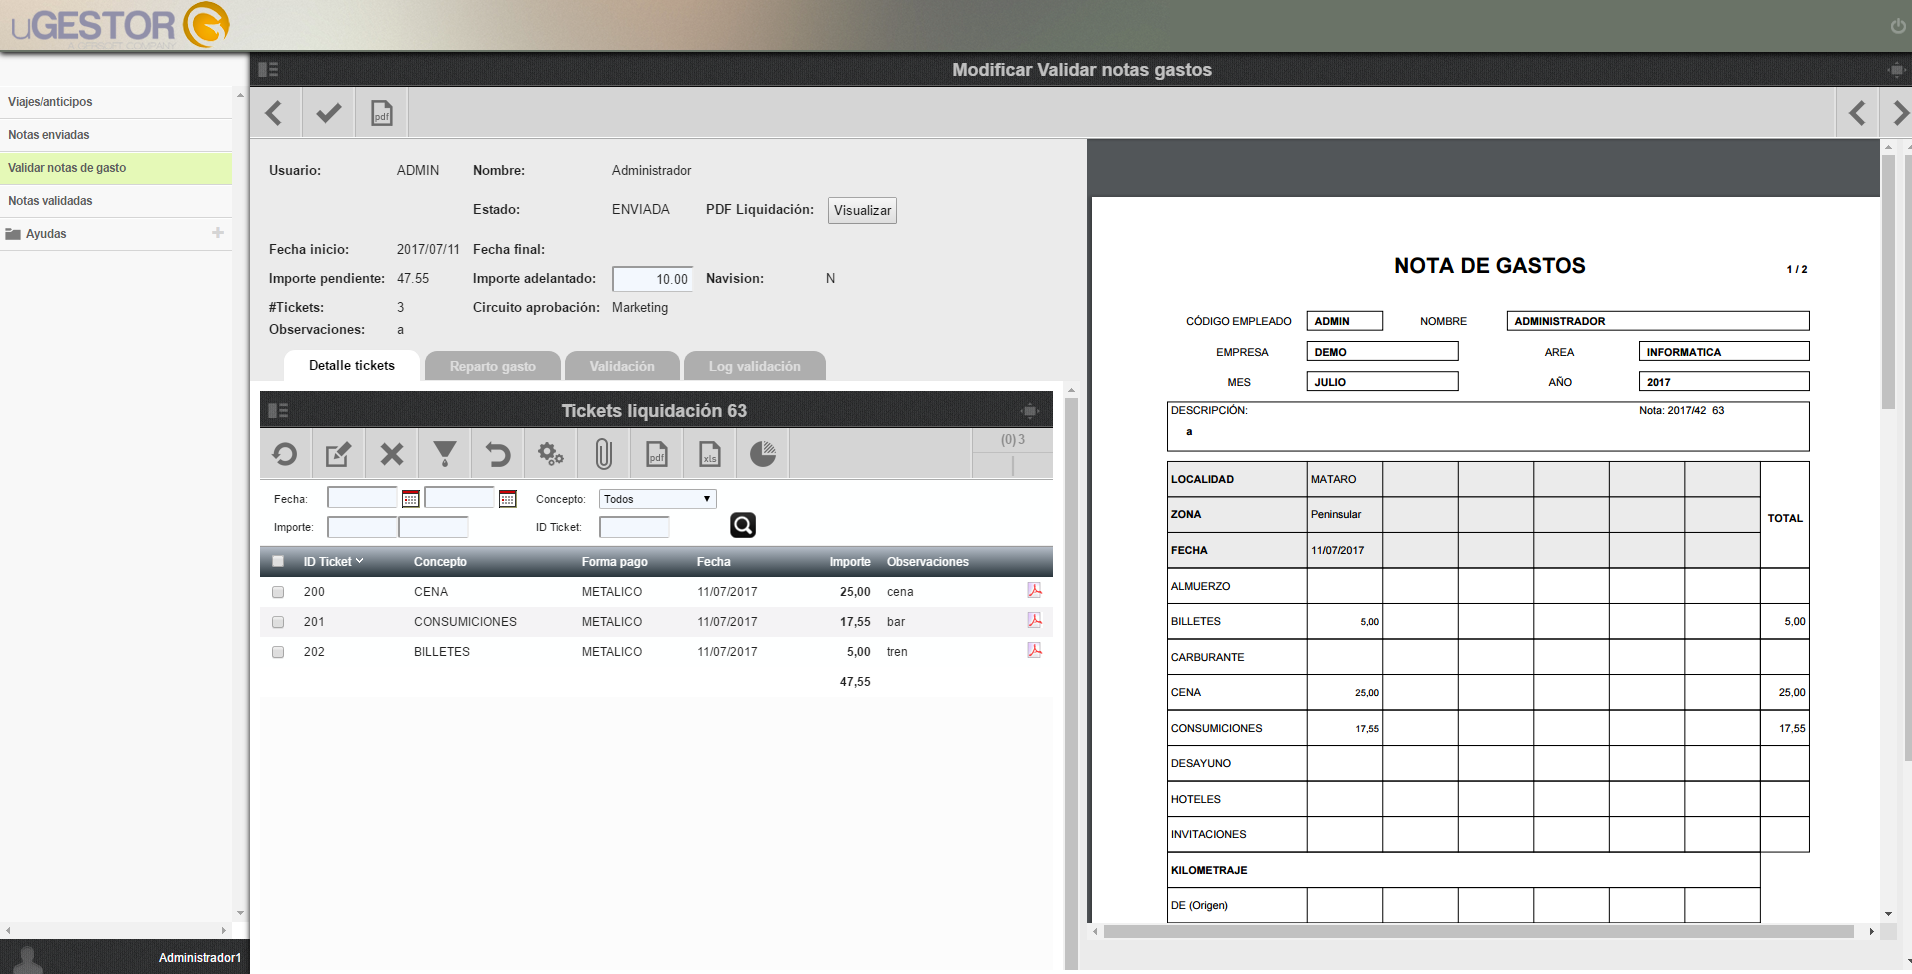The width and height of the screenshot is (1912, 974).
Task: Export tickets to PDF icon
Action: (656, 454)
